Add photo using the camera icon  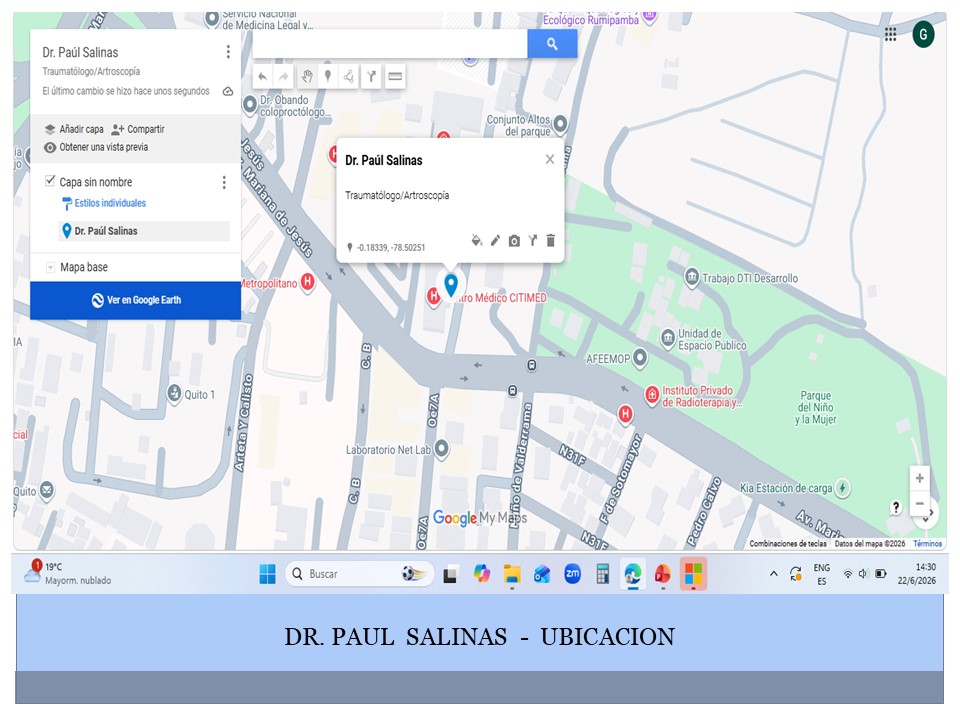pyautogui.click(x=514, y=241)
